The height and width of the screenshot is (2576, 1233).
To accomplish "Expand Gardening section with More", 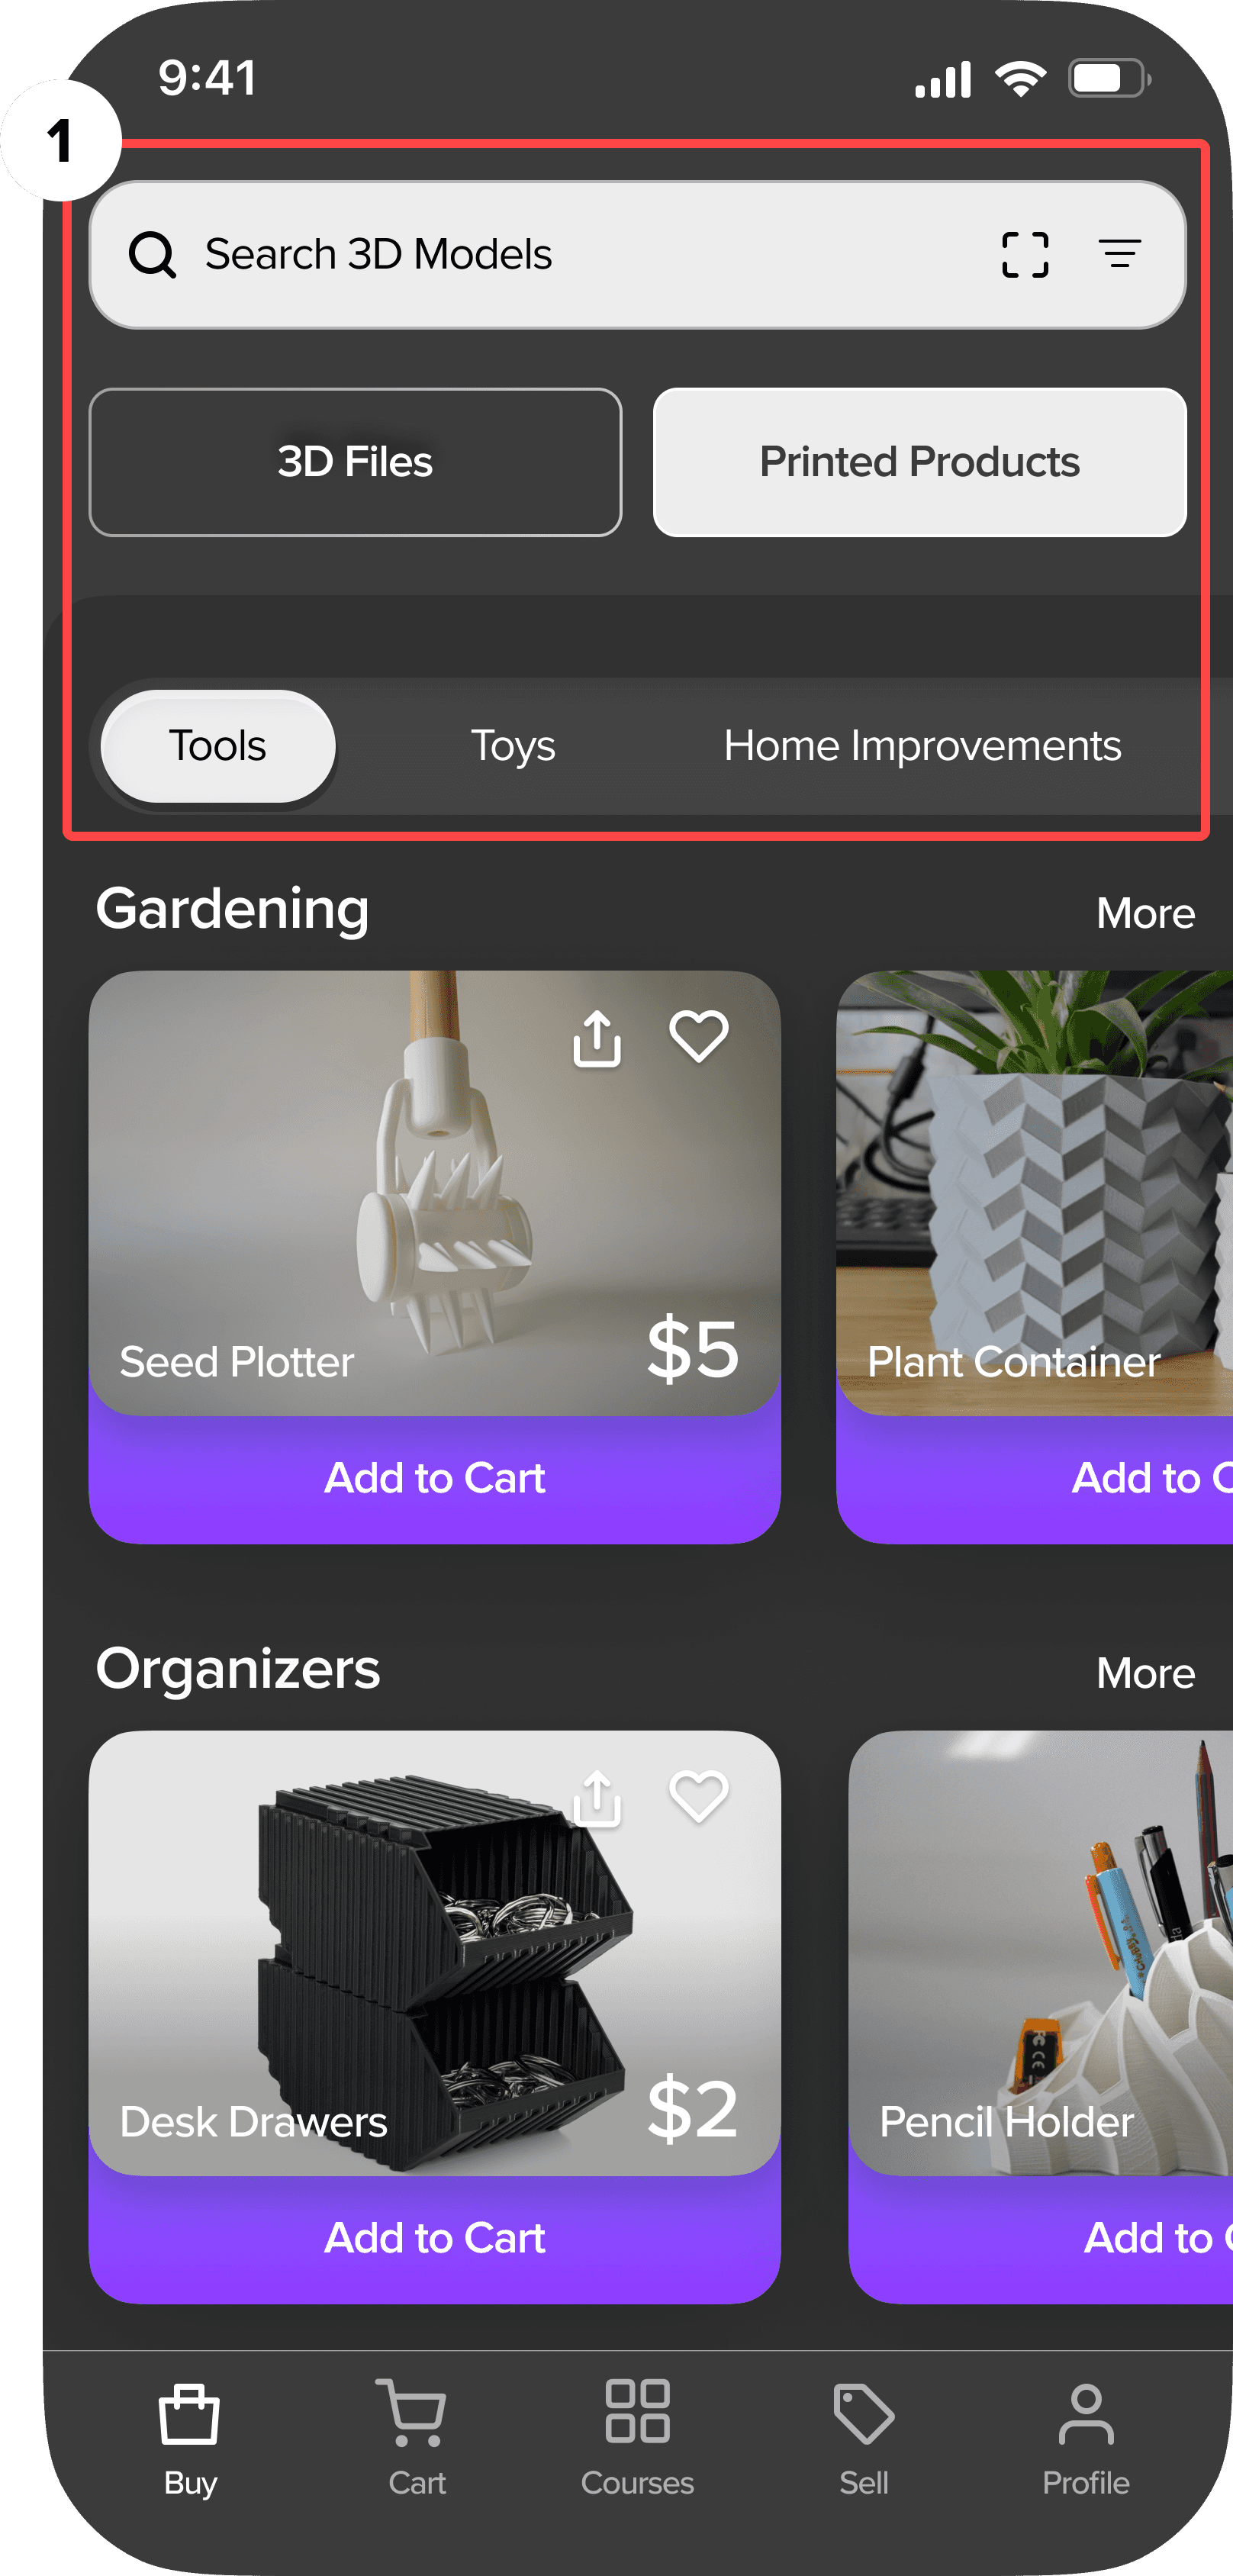I will [x=1145, y=913].
